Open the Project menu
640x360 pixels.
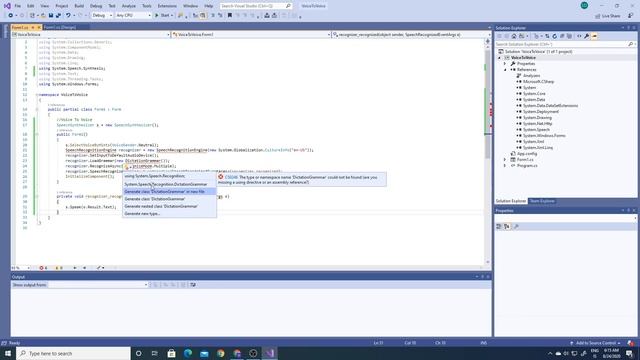pos(62,6)
